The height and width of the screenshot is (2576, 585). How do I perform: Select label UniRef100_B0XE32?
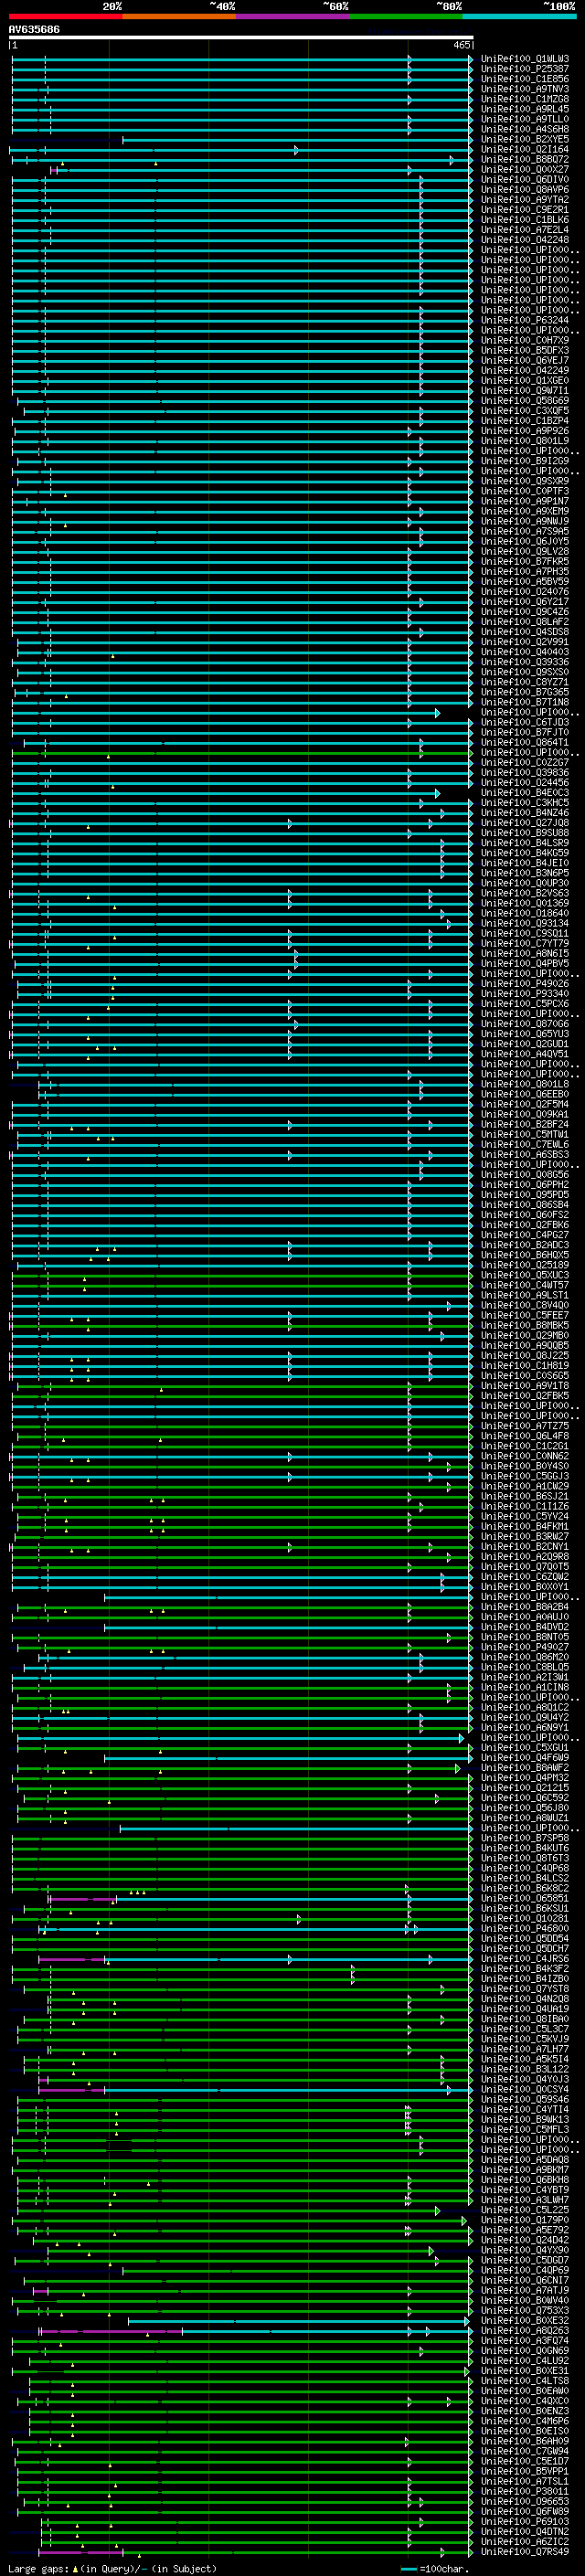point(525,2320)
